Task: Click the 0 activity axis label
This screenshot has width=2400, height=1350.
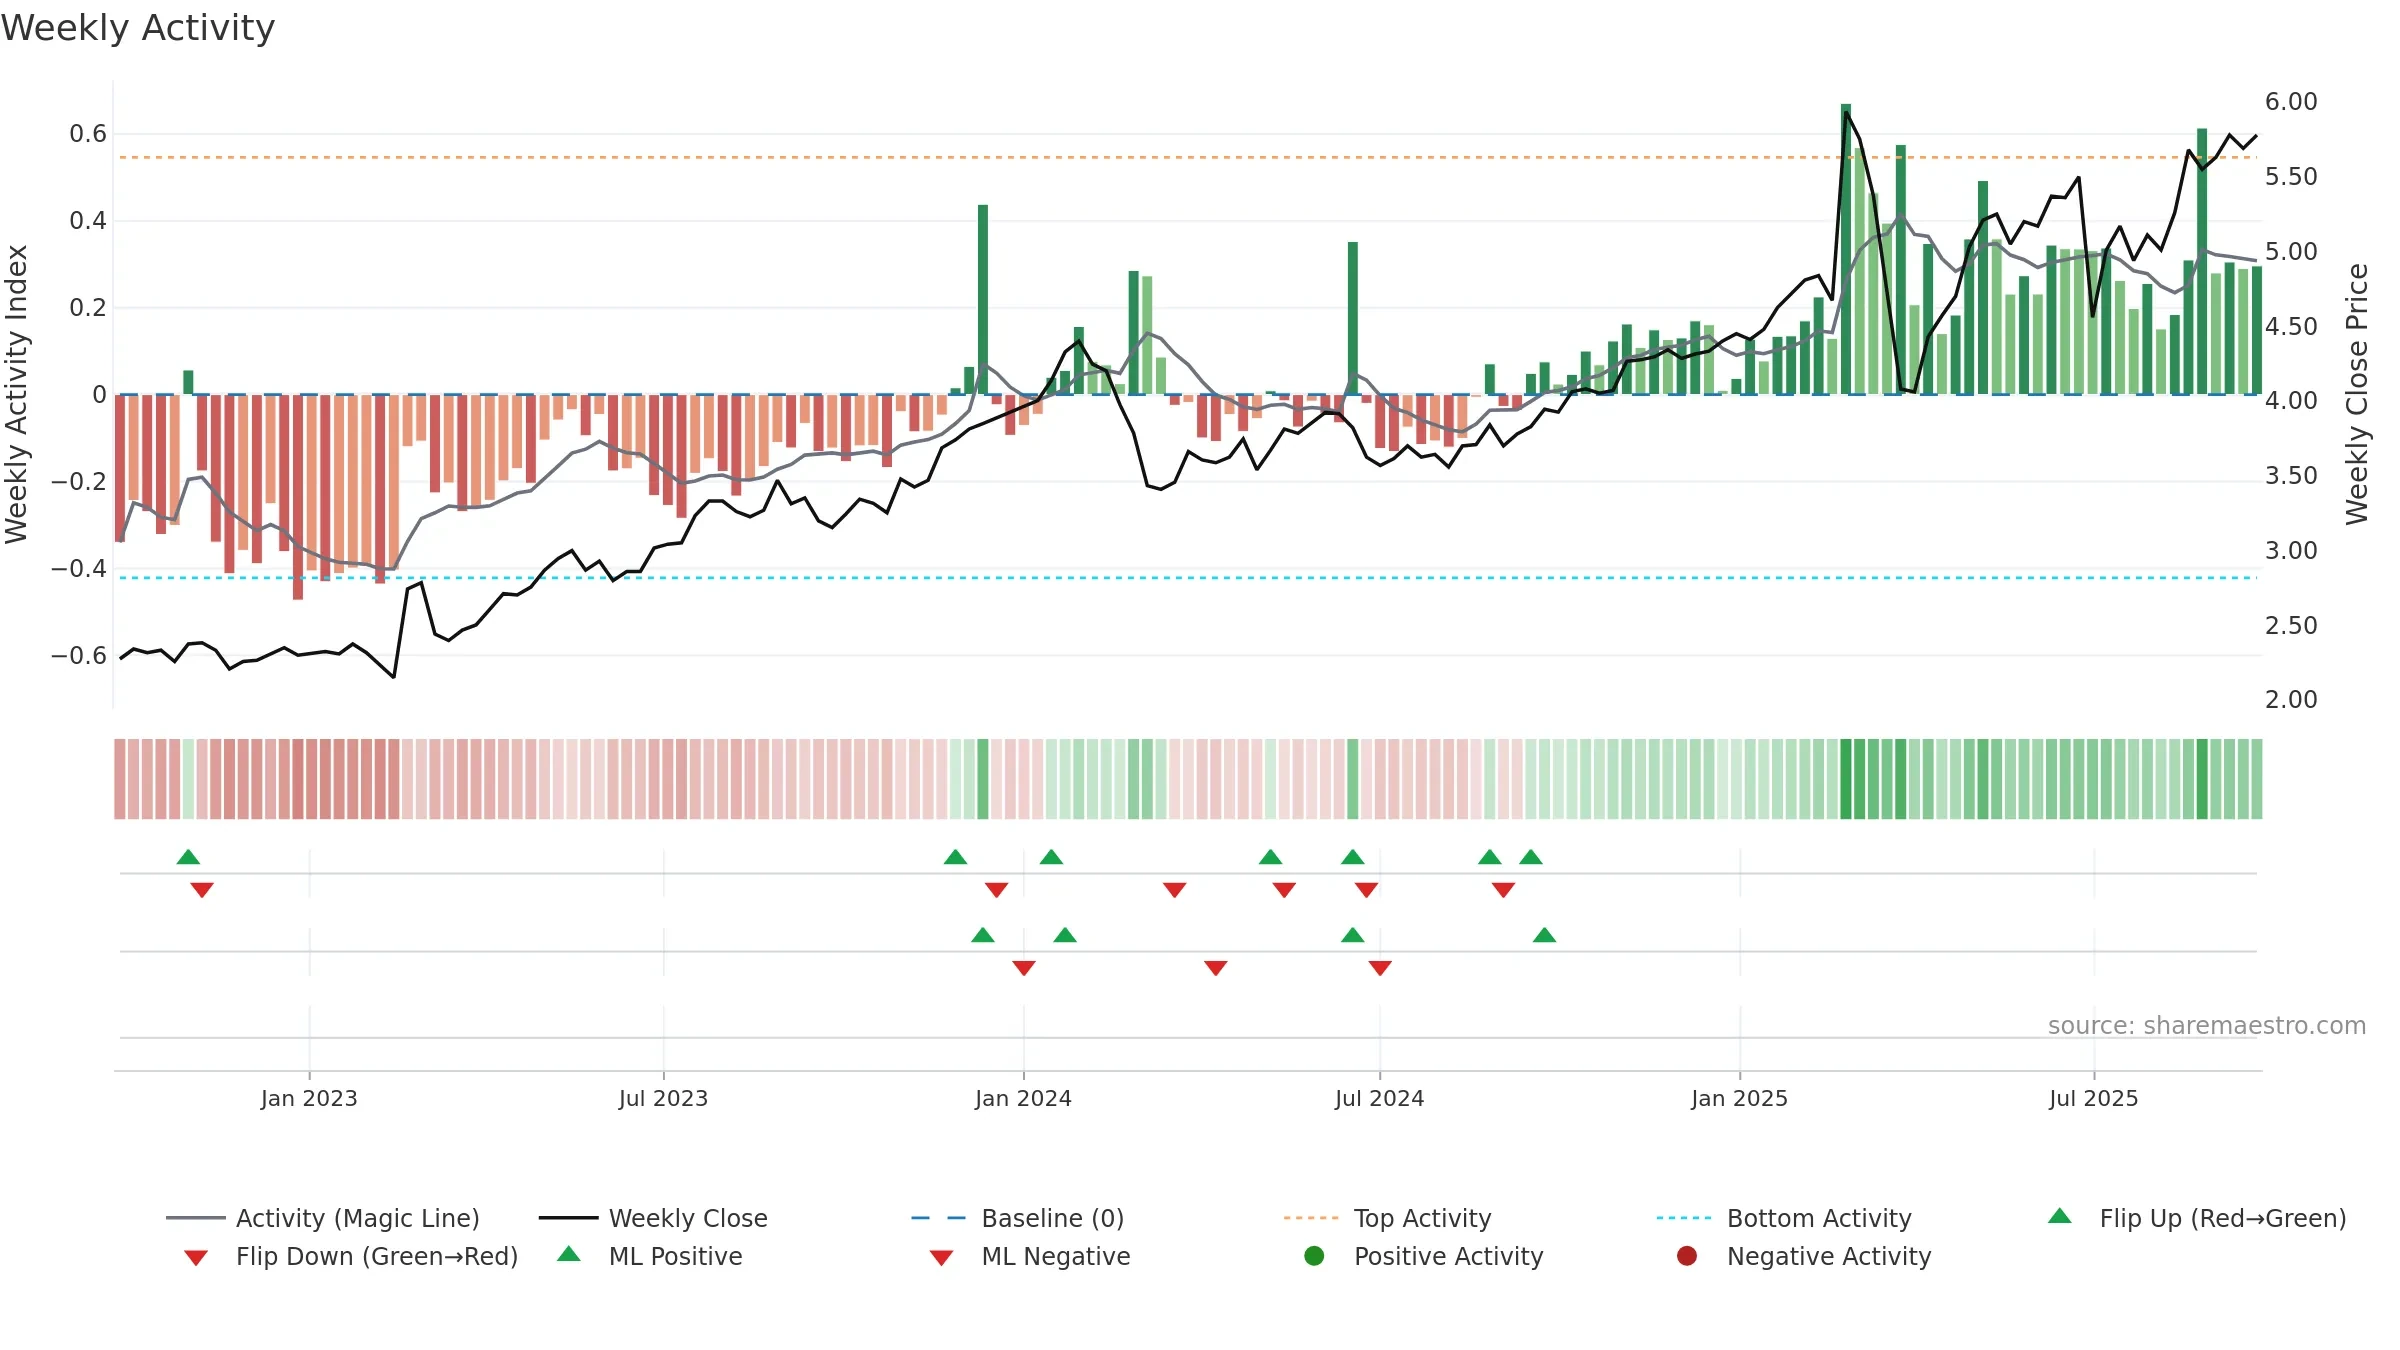Action: (x=99, y=395)
